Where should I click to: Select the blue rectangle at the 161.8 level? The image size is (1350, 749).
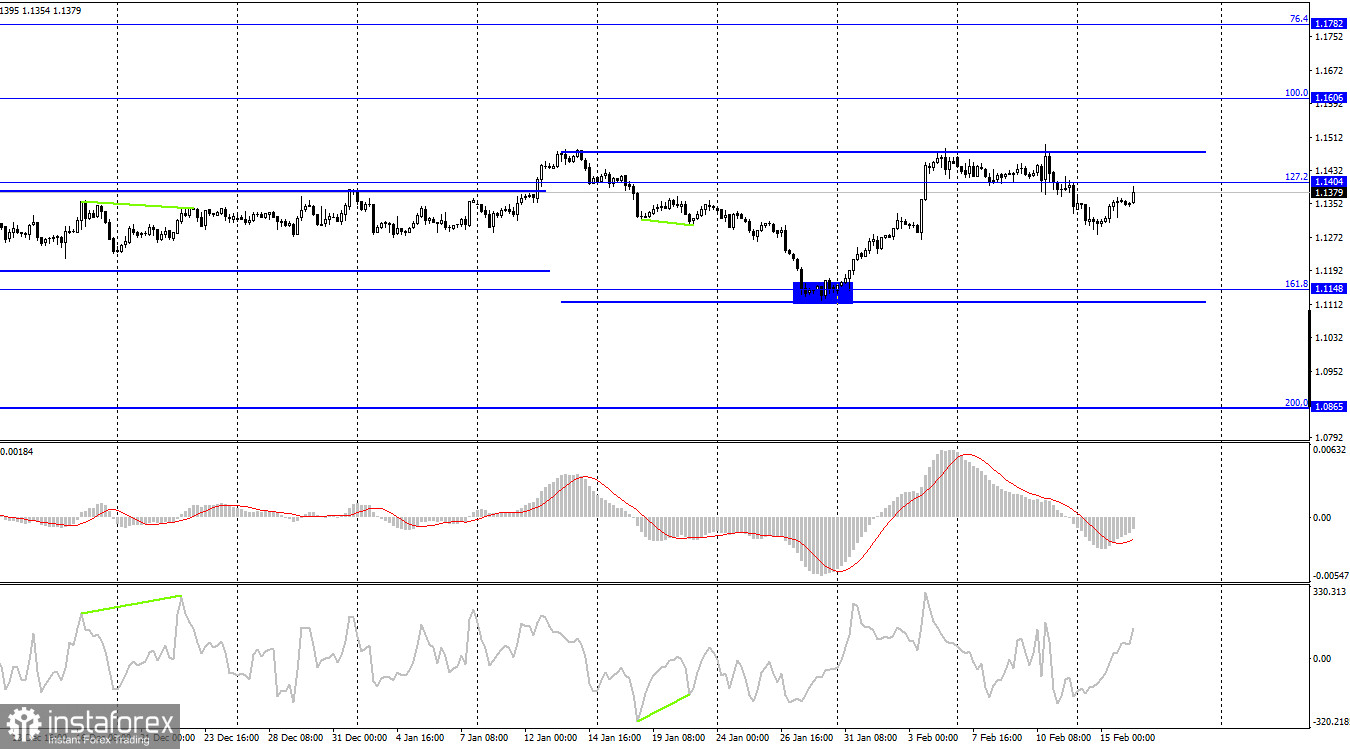pyautogui.click(x=823, y=292)
